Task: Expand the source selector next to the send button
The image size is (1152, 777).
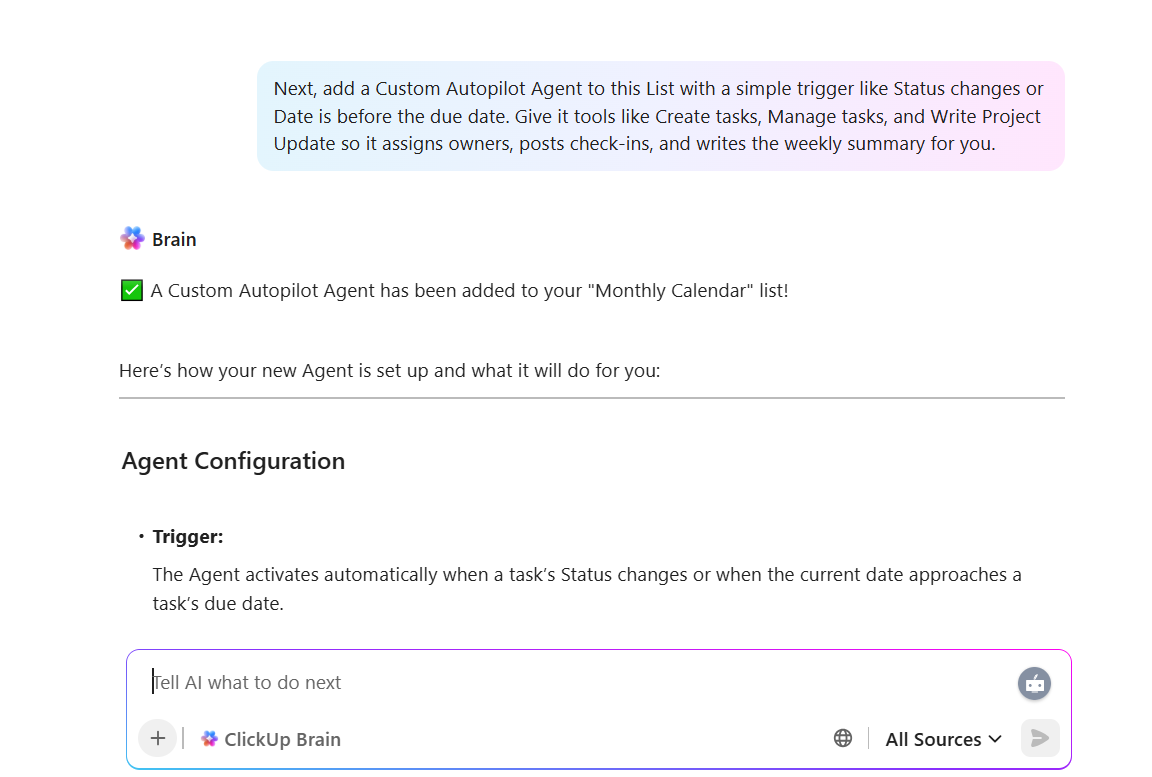Action: point(941,738)
